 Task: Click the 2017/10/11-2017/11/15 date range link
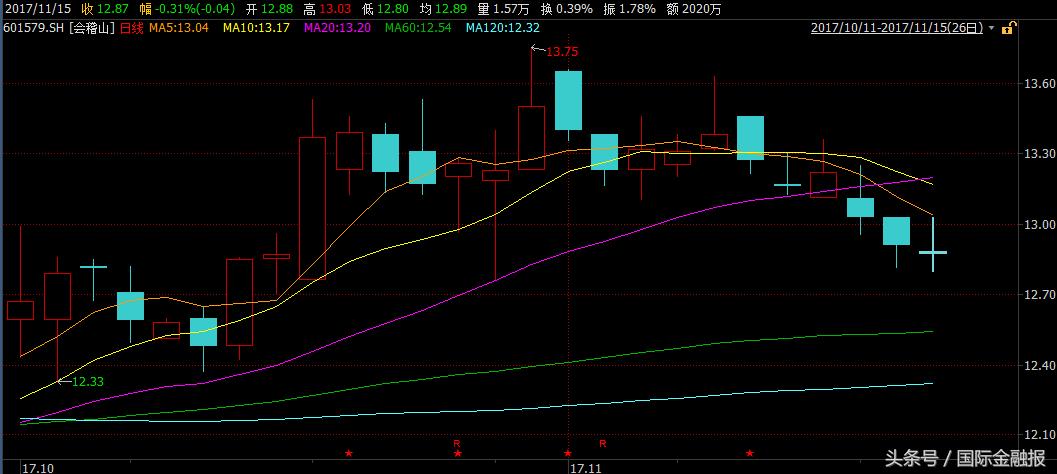pos(896,28)
